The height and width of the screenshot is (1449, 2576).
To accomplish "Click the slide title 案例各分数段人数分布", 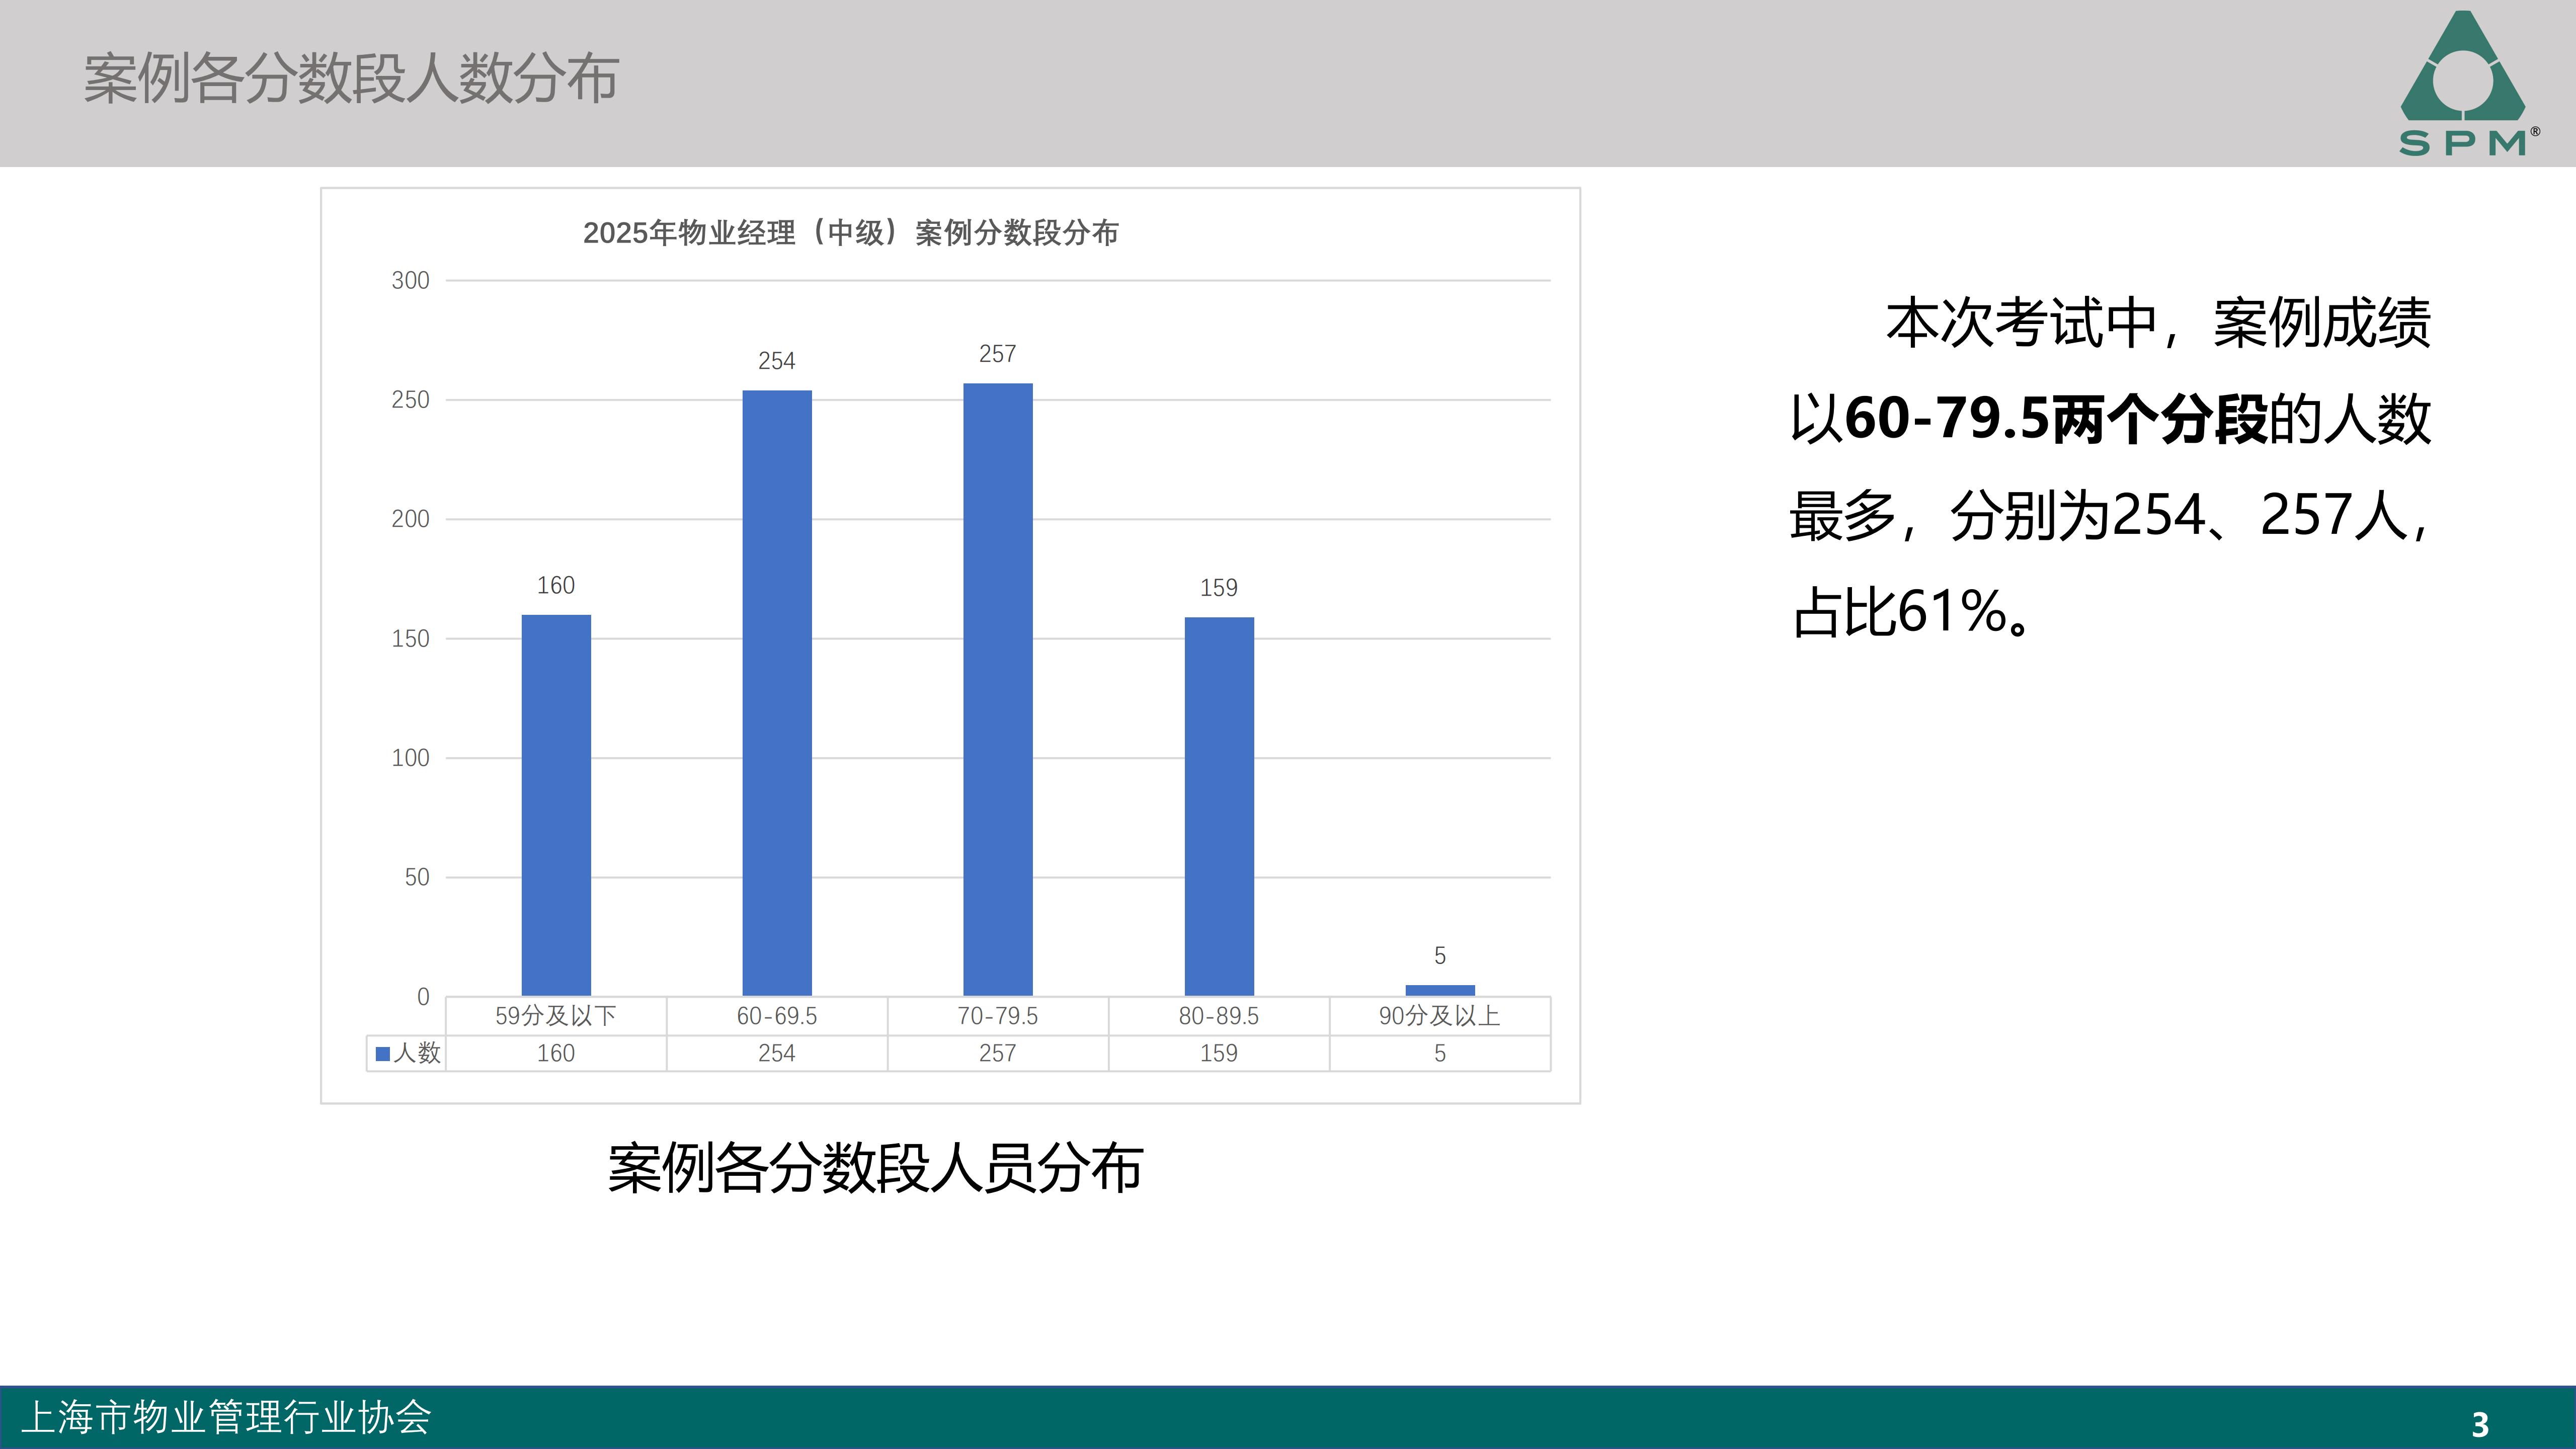I will [351, 79].
